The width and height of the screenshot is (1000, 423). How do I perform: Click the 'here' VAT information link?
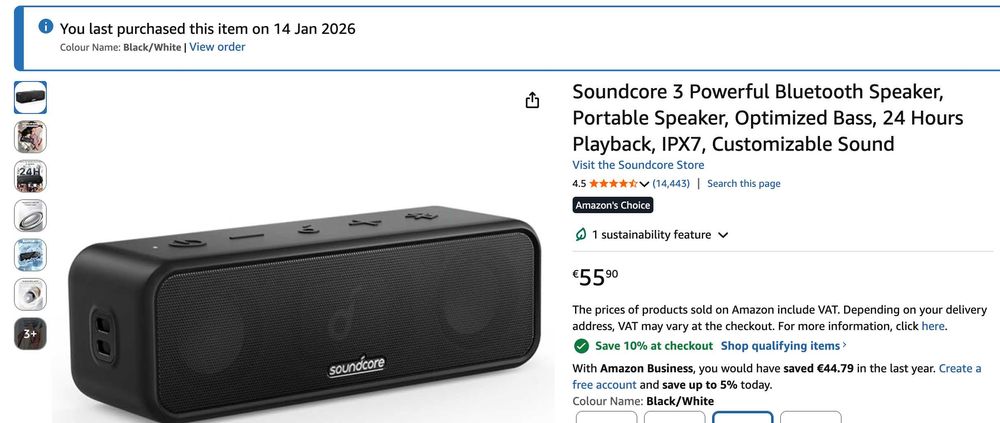[932, 326]
